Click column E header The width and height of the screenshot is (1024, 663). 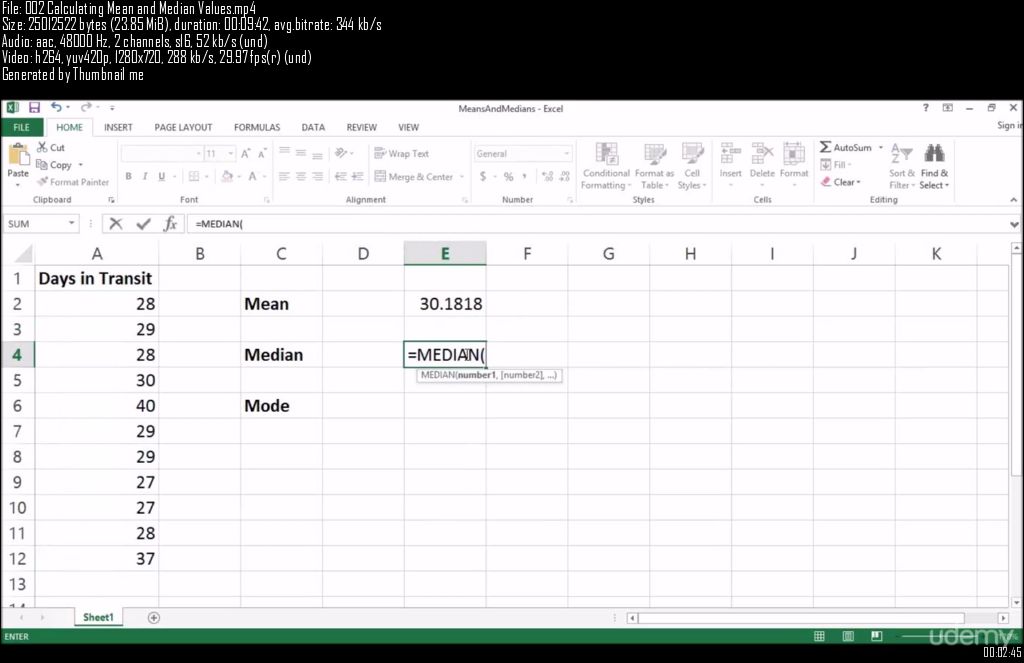pos(445,253)
